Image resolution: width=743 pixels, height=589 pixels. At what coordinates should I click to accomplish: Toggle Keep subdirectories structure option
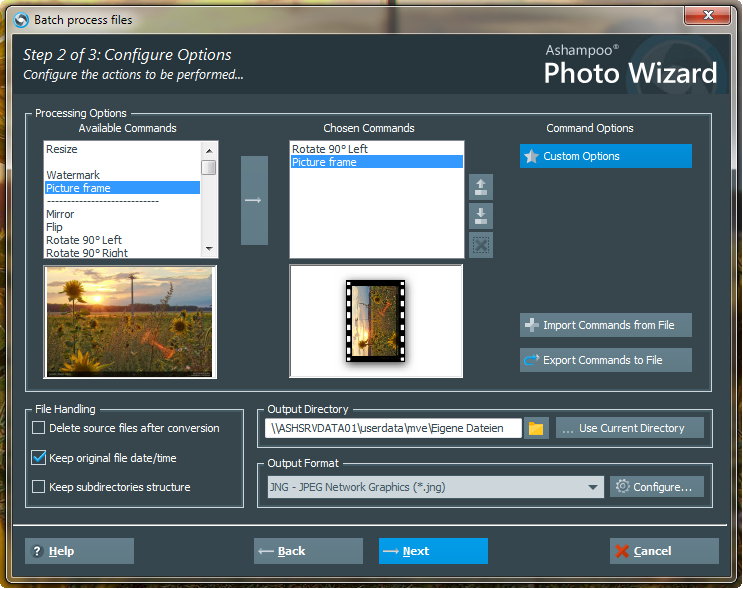tap(39, 487)
